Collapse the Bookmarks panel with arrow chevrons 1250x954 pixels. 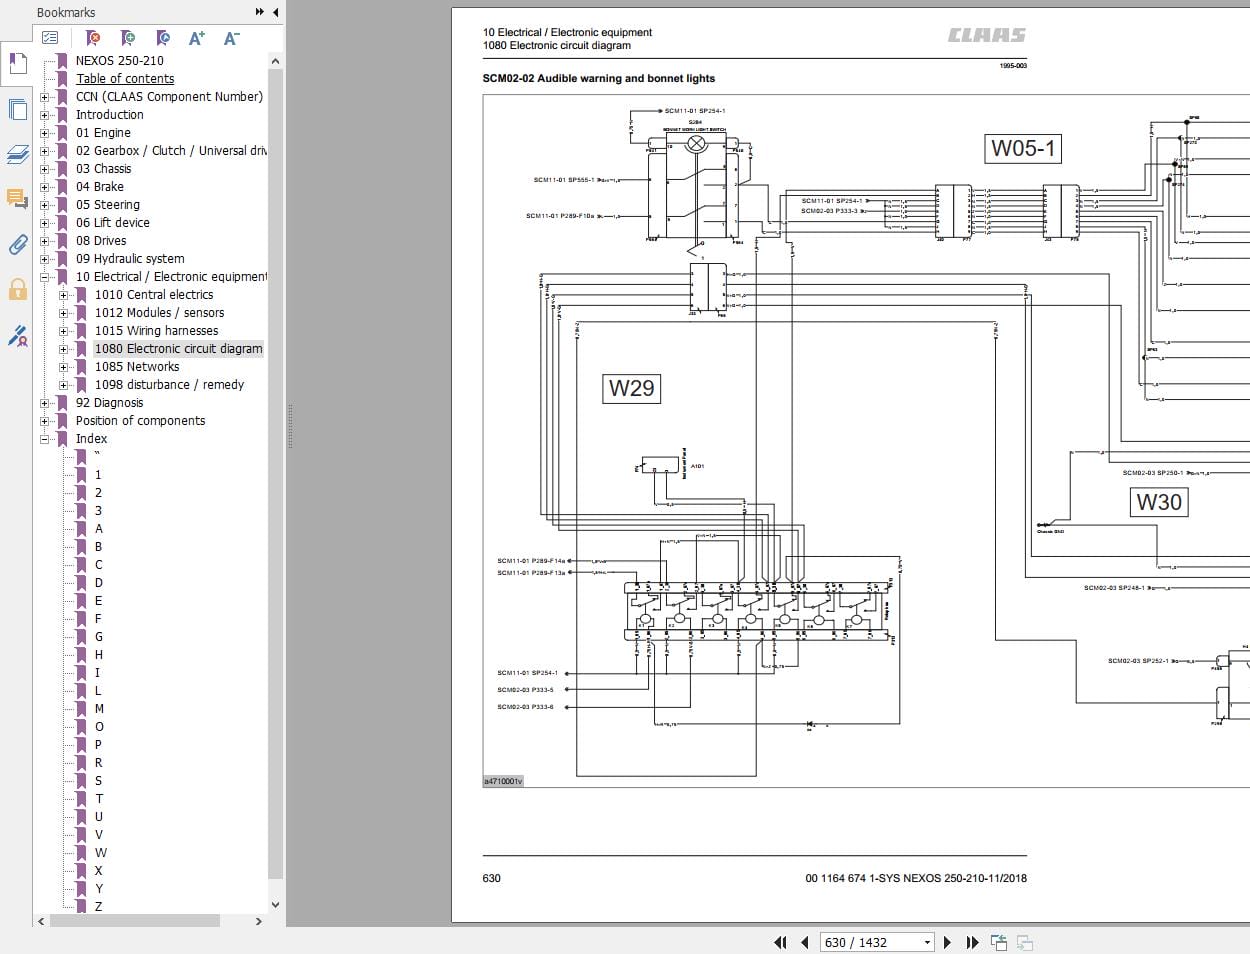point(258,12)
